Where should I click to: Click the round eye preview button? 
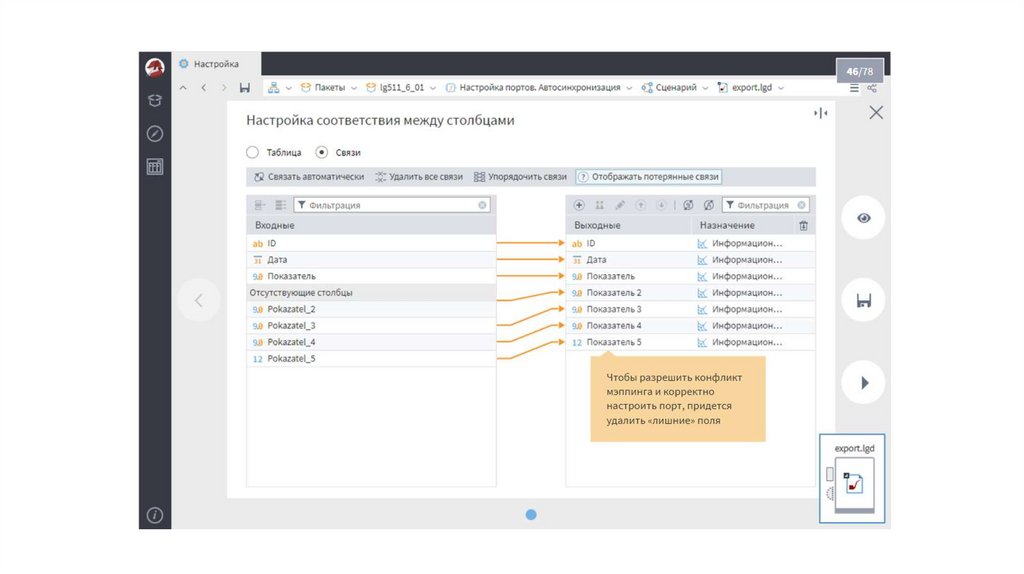(863, 218)
